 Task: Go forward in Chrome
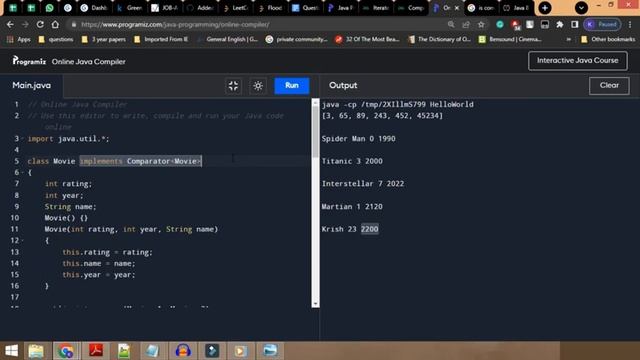coord(25,24)
